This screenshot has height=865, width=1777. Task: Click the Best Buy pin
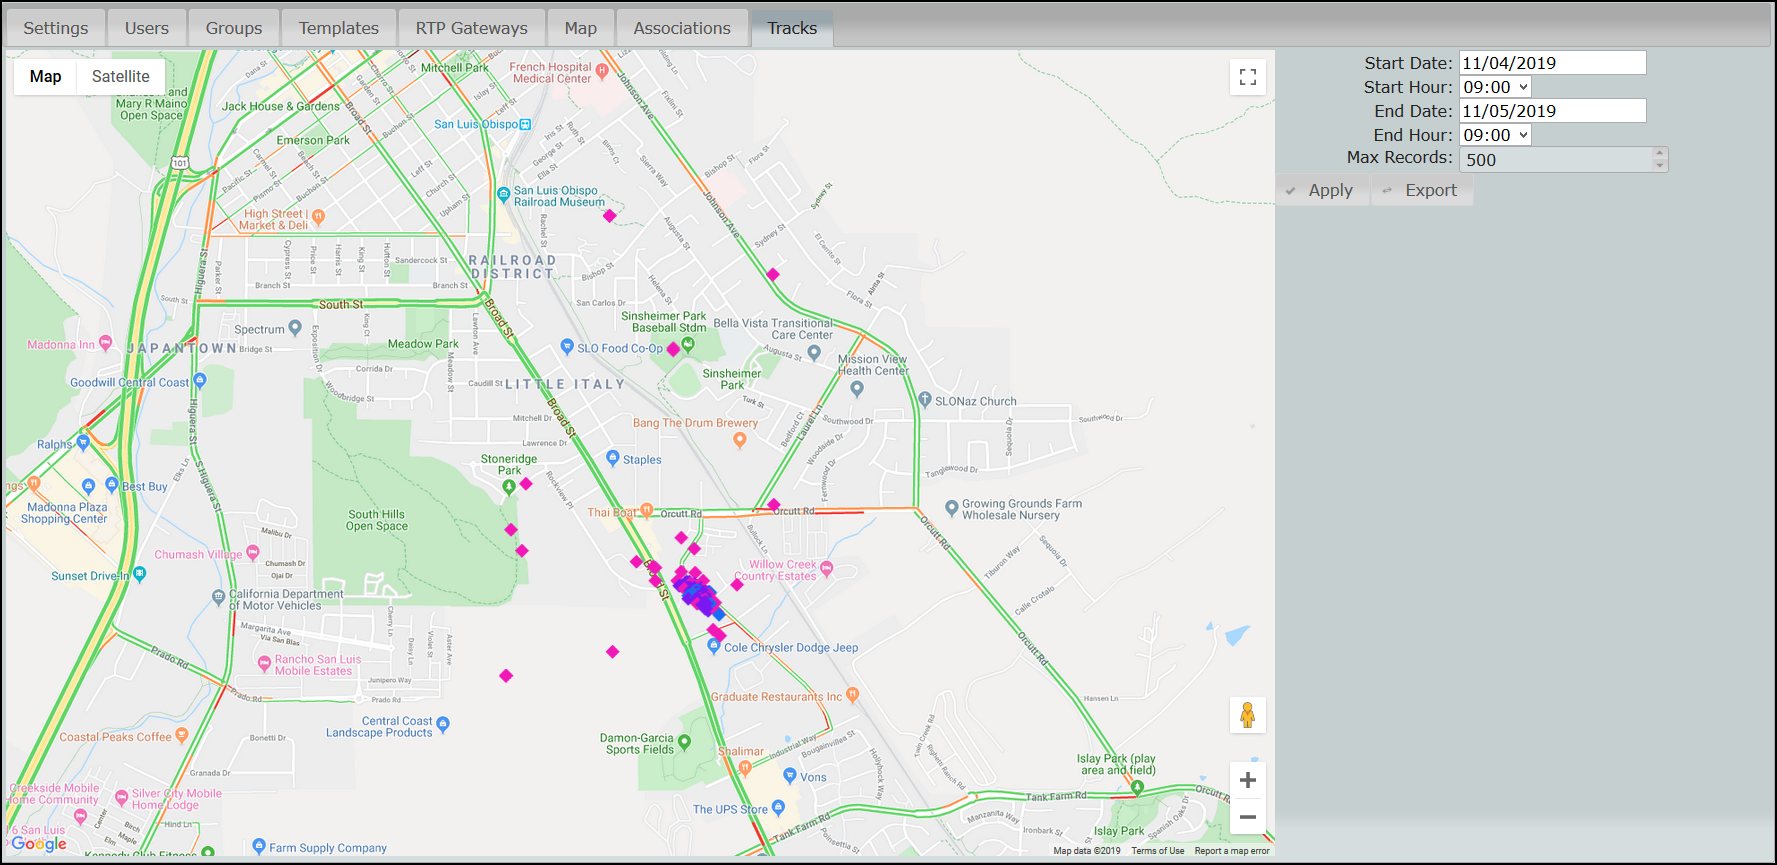(x=112, y=485)
